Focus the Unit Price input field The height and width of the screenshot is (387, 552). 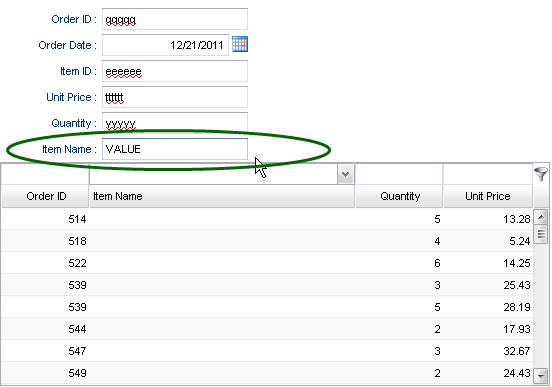point(175,97)
